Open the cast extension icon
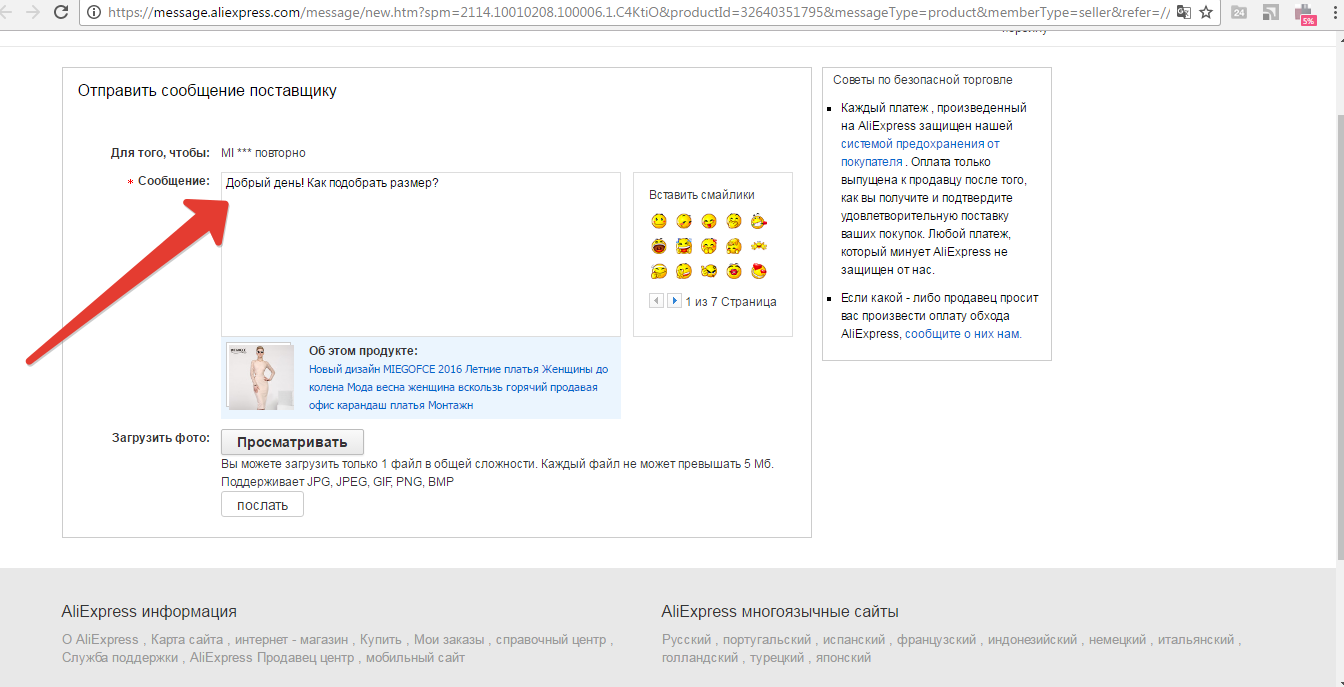1344x687 pixels. (x=1270, y=13)
